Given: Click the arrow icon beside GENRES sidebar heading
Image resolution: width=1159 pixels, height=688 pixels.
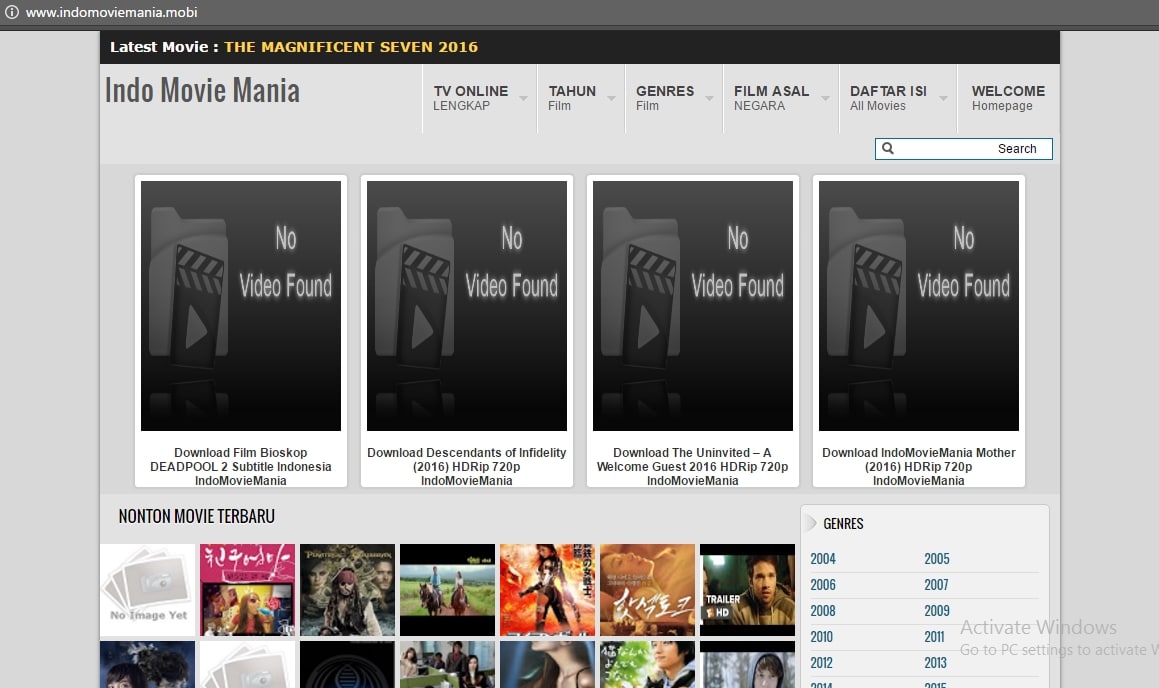Looking at the screenshot, I should [811, 523].
